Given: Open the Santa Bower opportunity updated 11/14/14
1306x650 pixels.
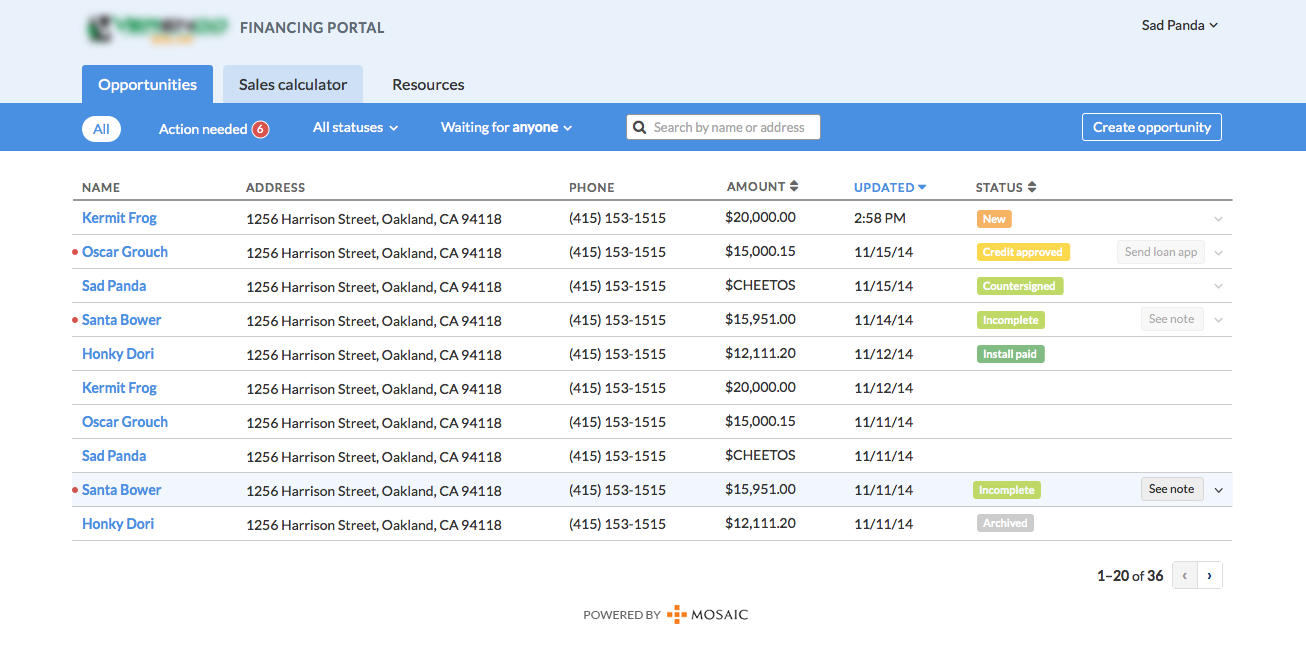Looking at the screenshot, I should click(121, 320).
